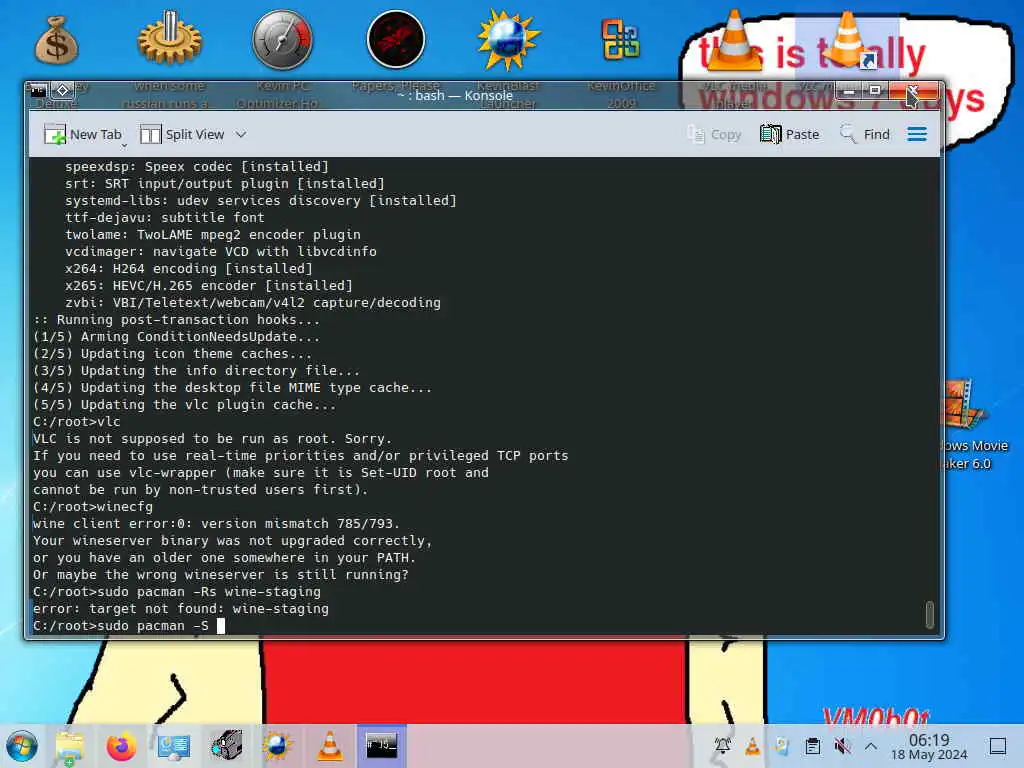Click the 'C:/root>vlc' command line

click(x=77, y=422)
